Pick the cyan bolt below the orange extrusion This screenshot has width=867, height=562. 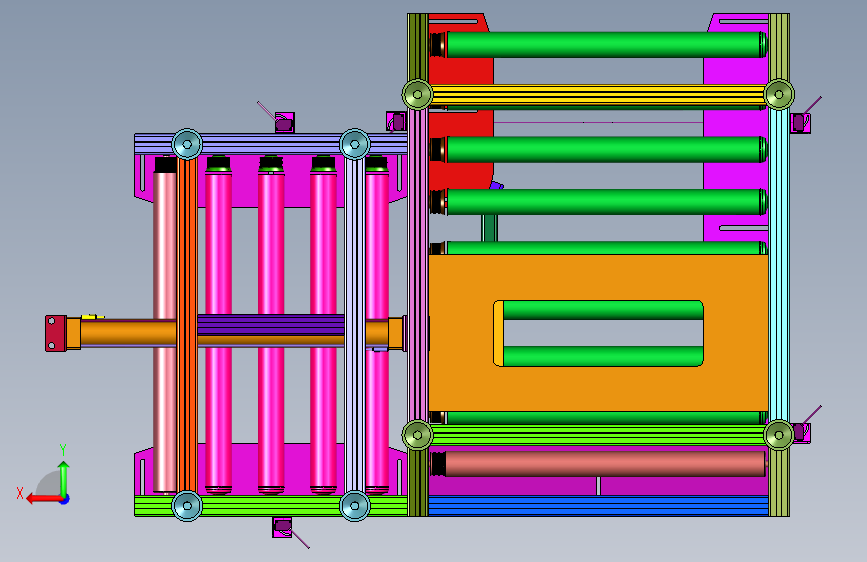(x=187, y=506)
